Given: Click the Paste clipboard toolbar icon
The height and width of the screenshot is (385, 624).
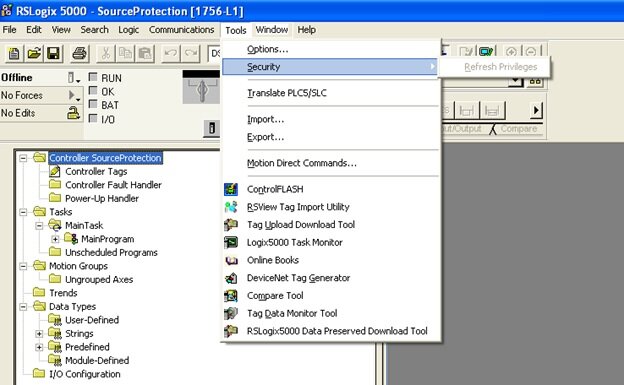Looking at the screenshot, I should tap(146, 53).
